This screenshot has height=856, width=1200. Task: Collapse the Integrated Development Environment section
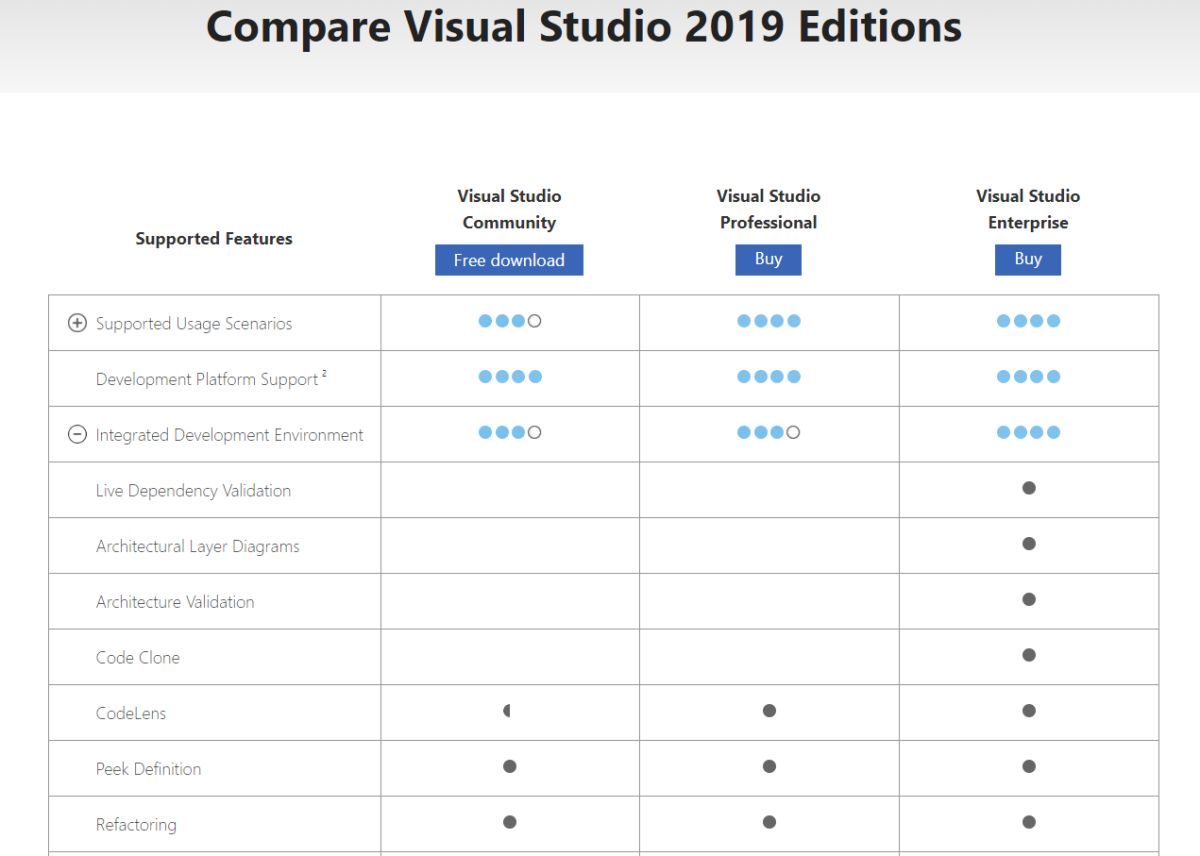pos(77,435)
